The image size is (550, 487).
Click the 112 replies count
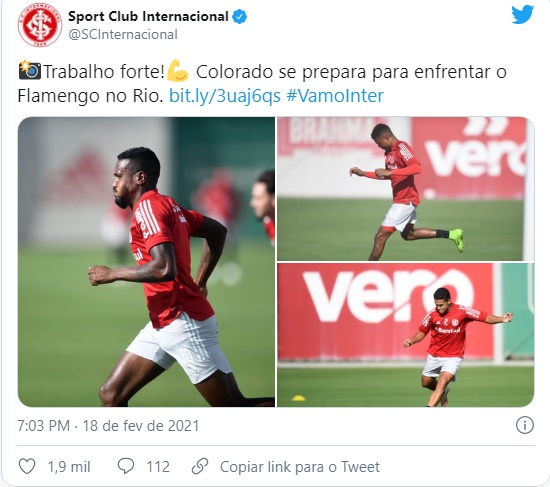point(158,467)
